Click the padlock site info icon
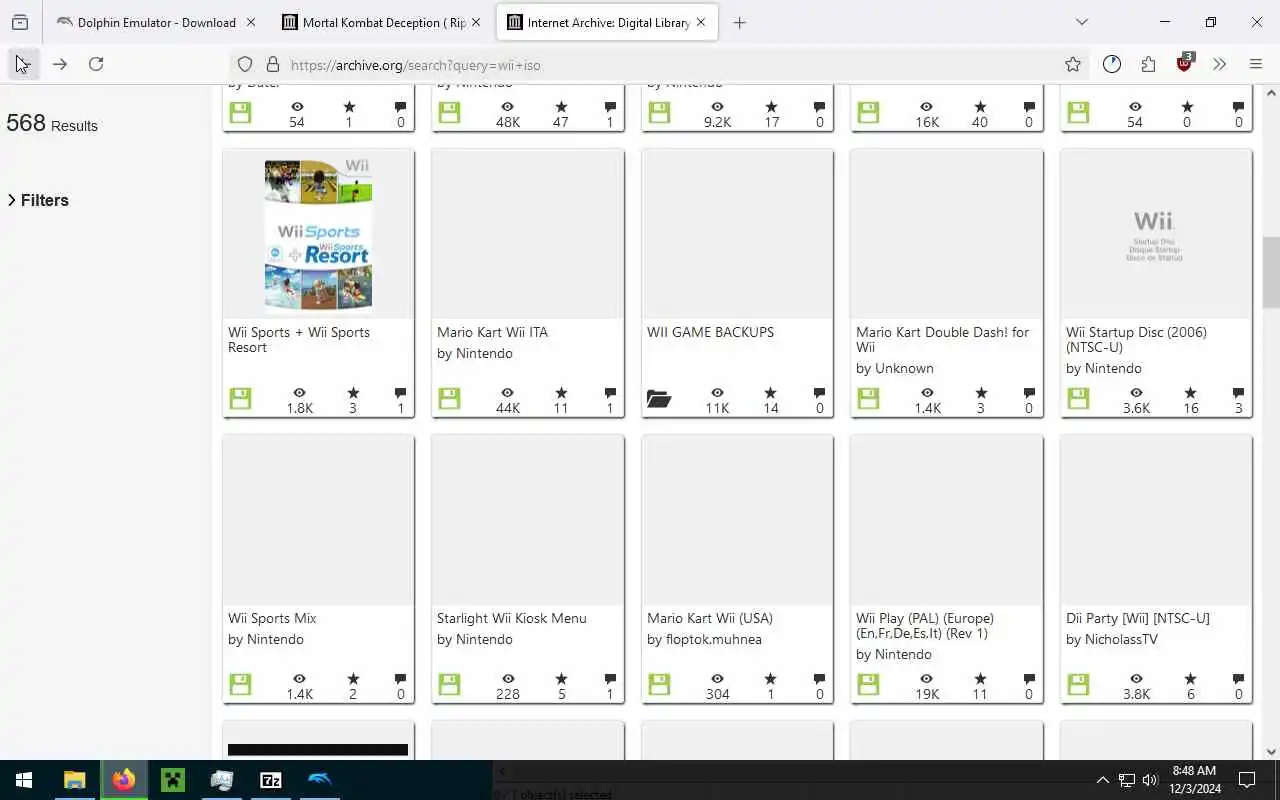 (x=272, y=64)
